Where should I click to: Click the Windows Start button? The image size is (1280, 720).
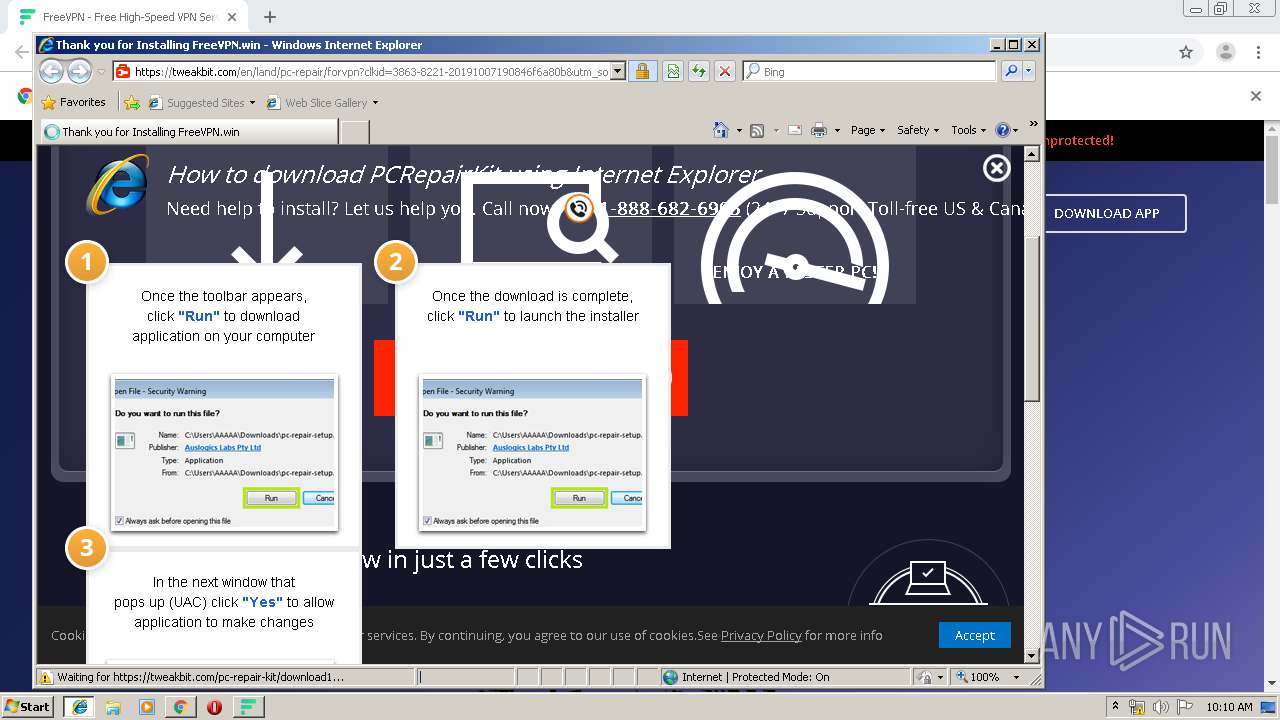point(28,707)
